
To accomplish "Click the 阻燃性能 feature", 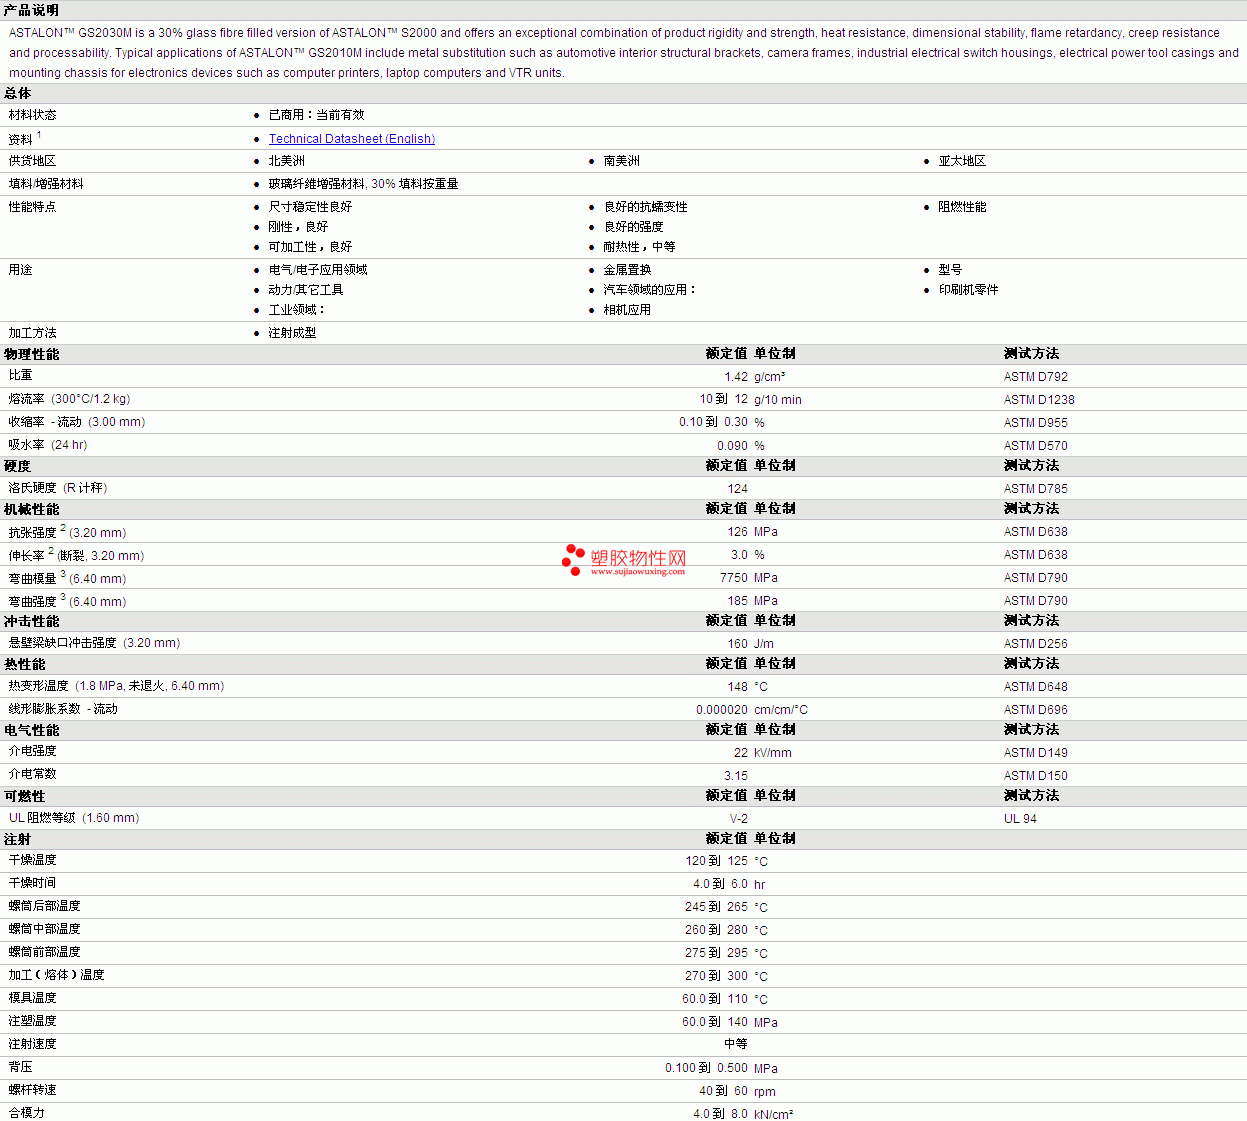I will [x=962, y=207].
